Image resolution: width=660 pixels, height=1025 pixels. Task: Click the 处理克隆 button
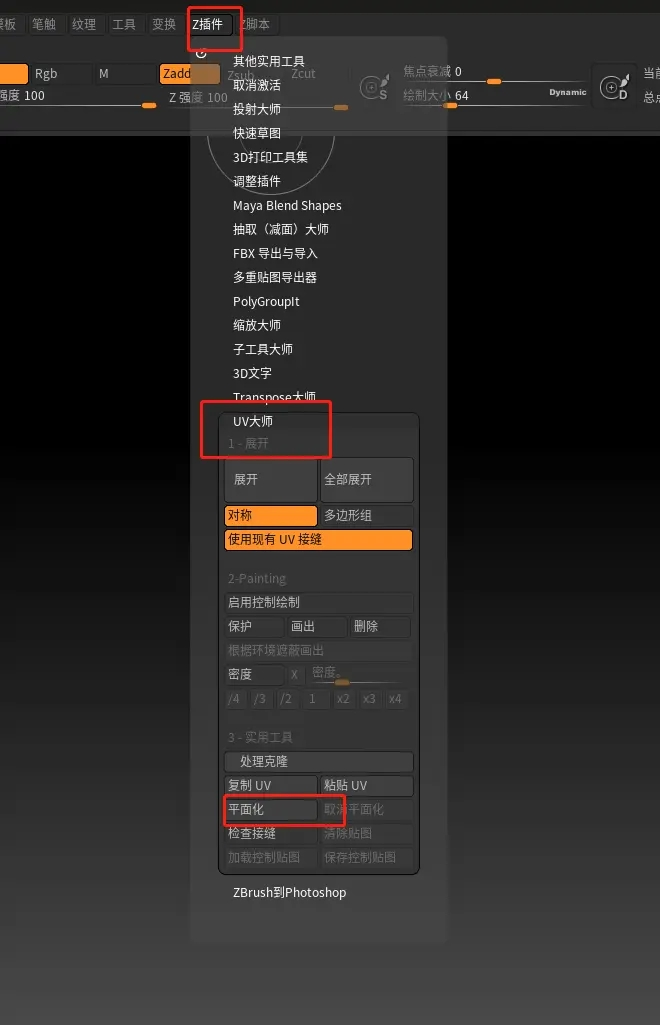[x=318, y=762]
